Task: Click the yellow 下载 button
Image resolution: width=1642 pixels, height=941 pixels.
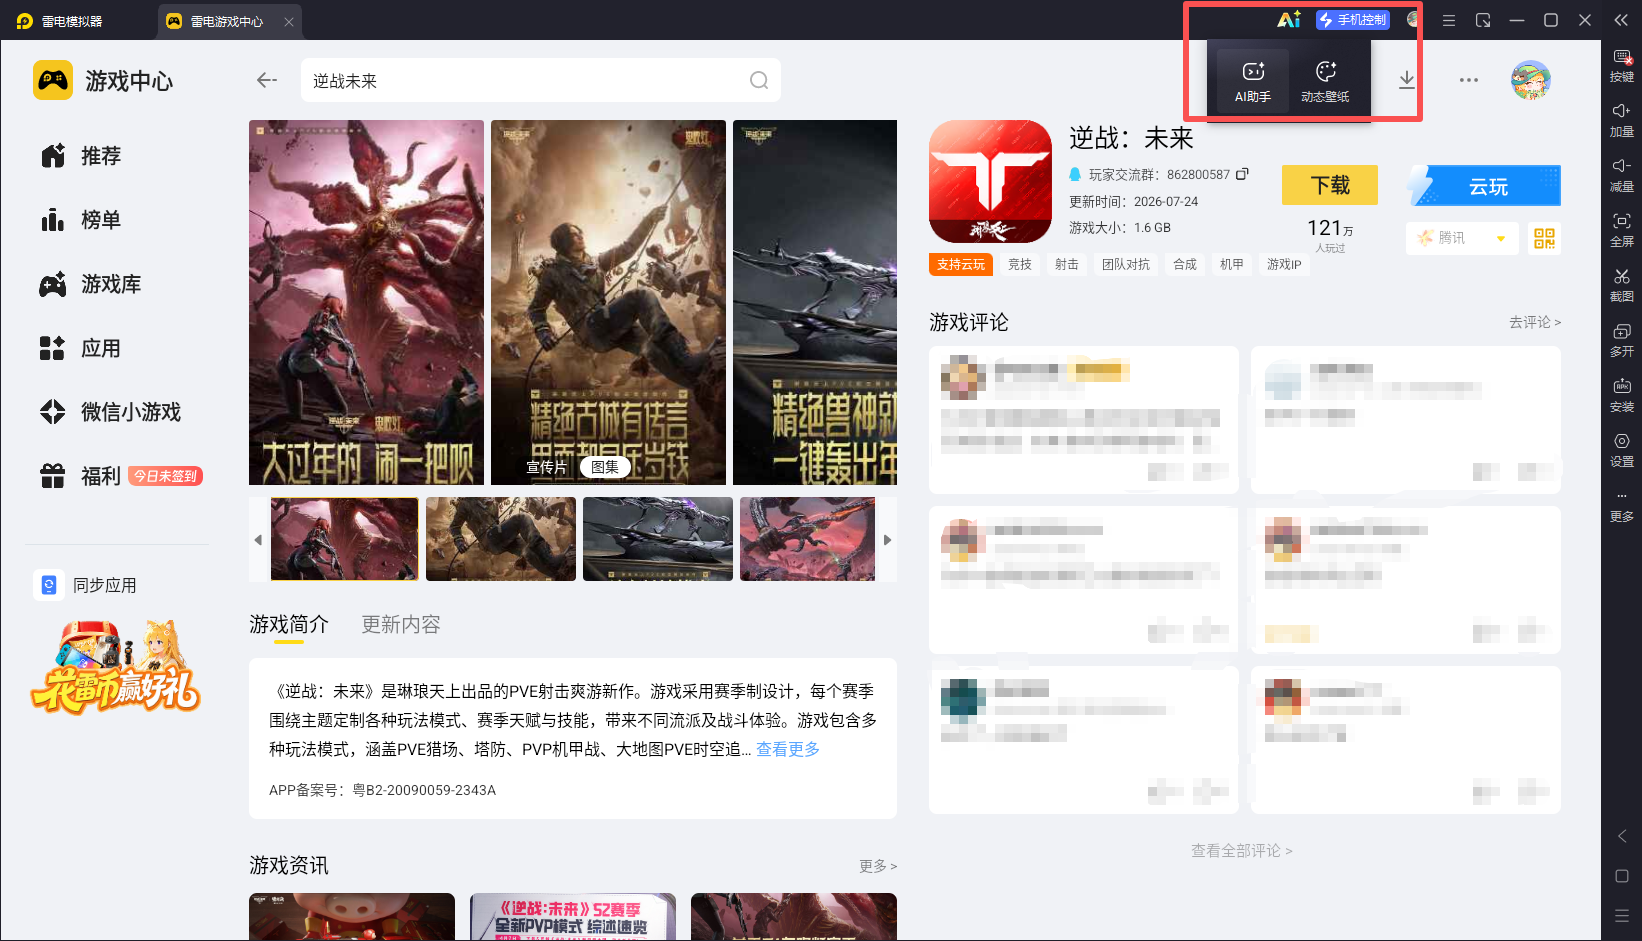Action: coord(1330,185)
